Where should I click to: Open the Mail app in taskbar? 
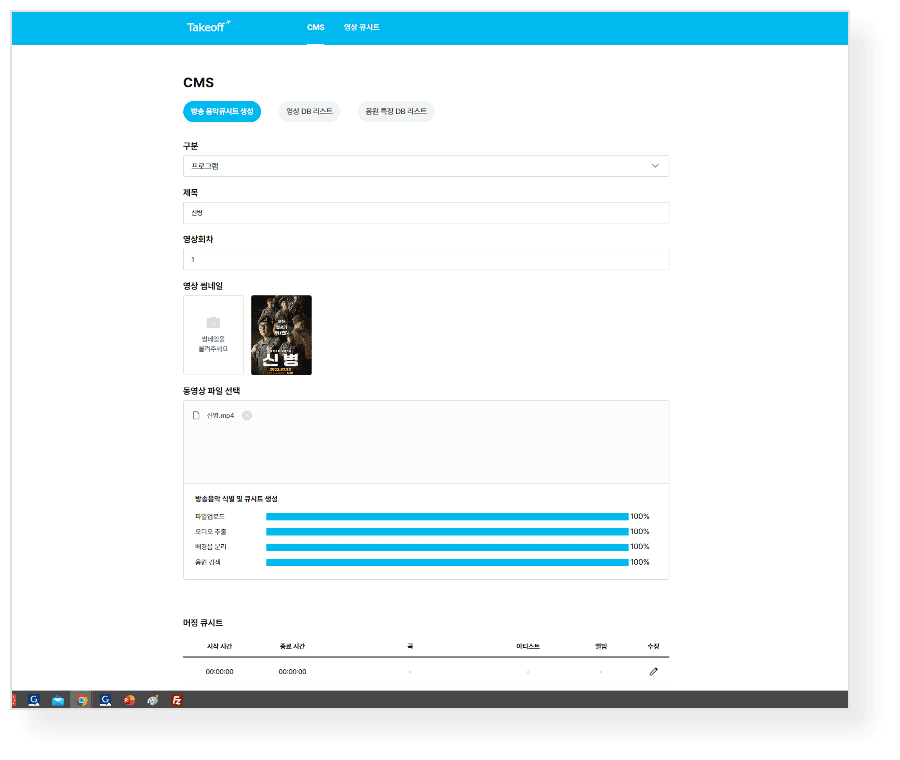[58, 700]
